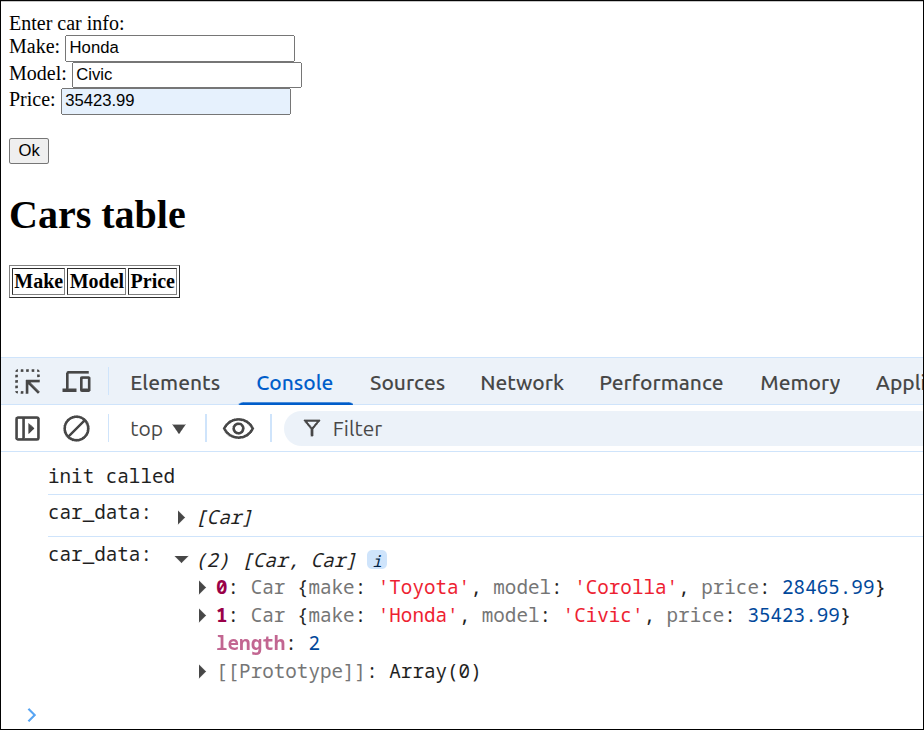Click the Price input showing 35423.99
Image resolution: width=924 pixels, height=730 pixels.
tap(175, 100)
